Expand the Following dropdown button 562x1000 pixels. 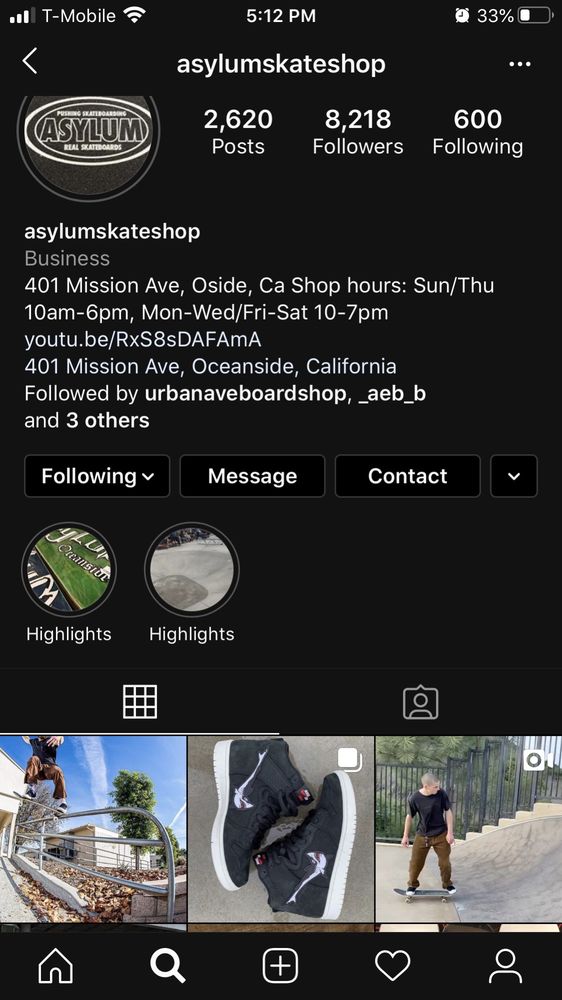click(x=97, y=476)
